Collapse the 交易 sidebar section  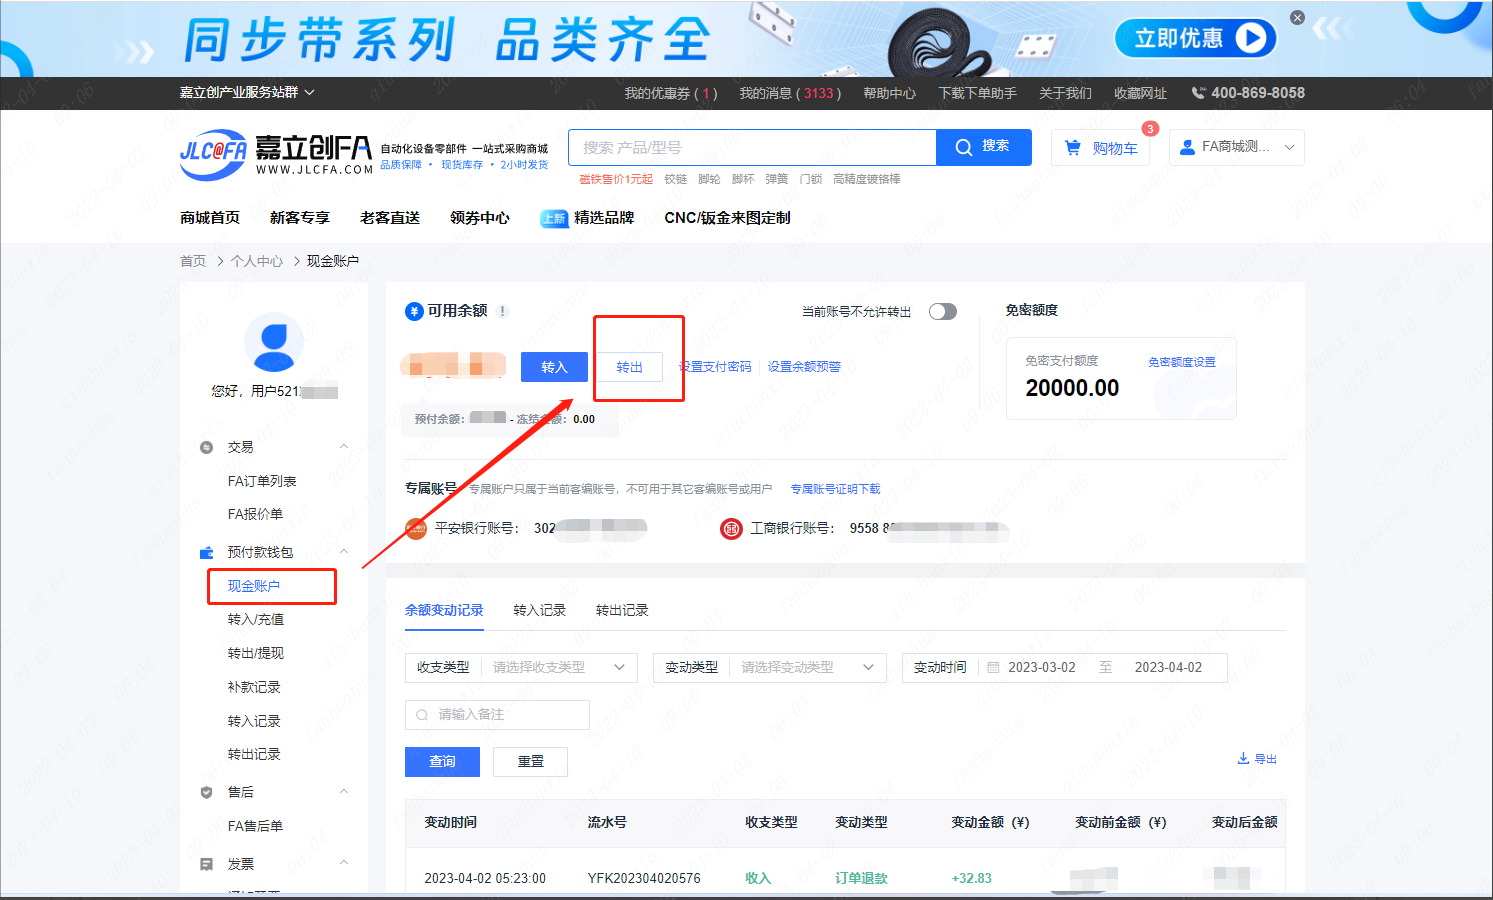click(343, 447)
